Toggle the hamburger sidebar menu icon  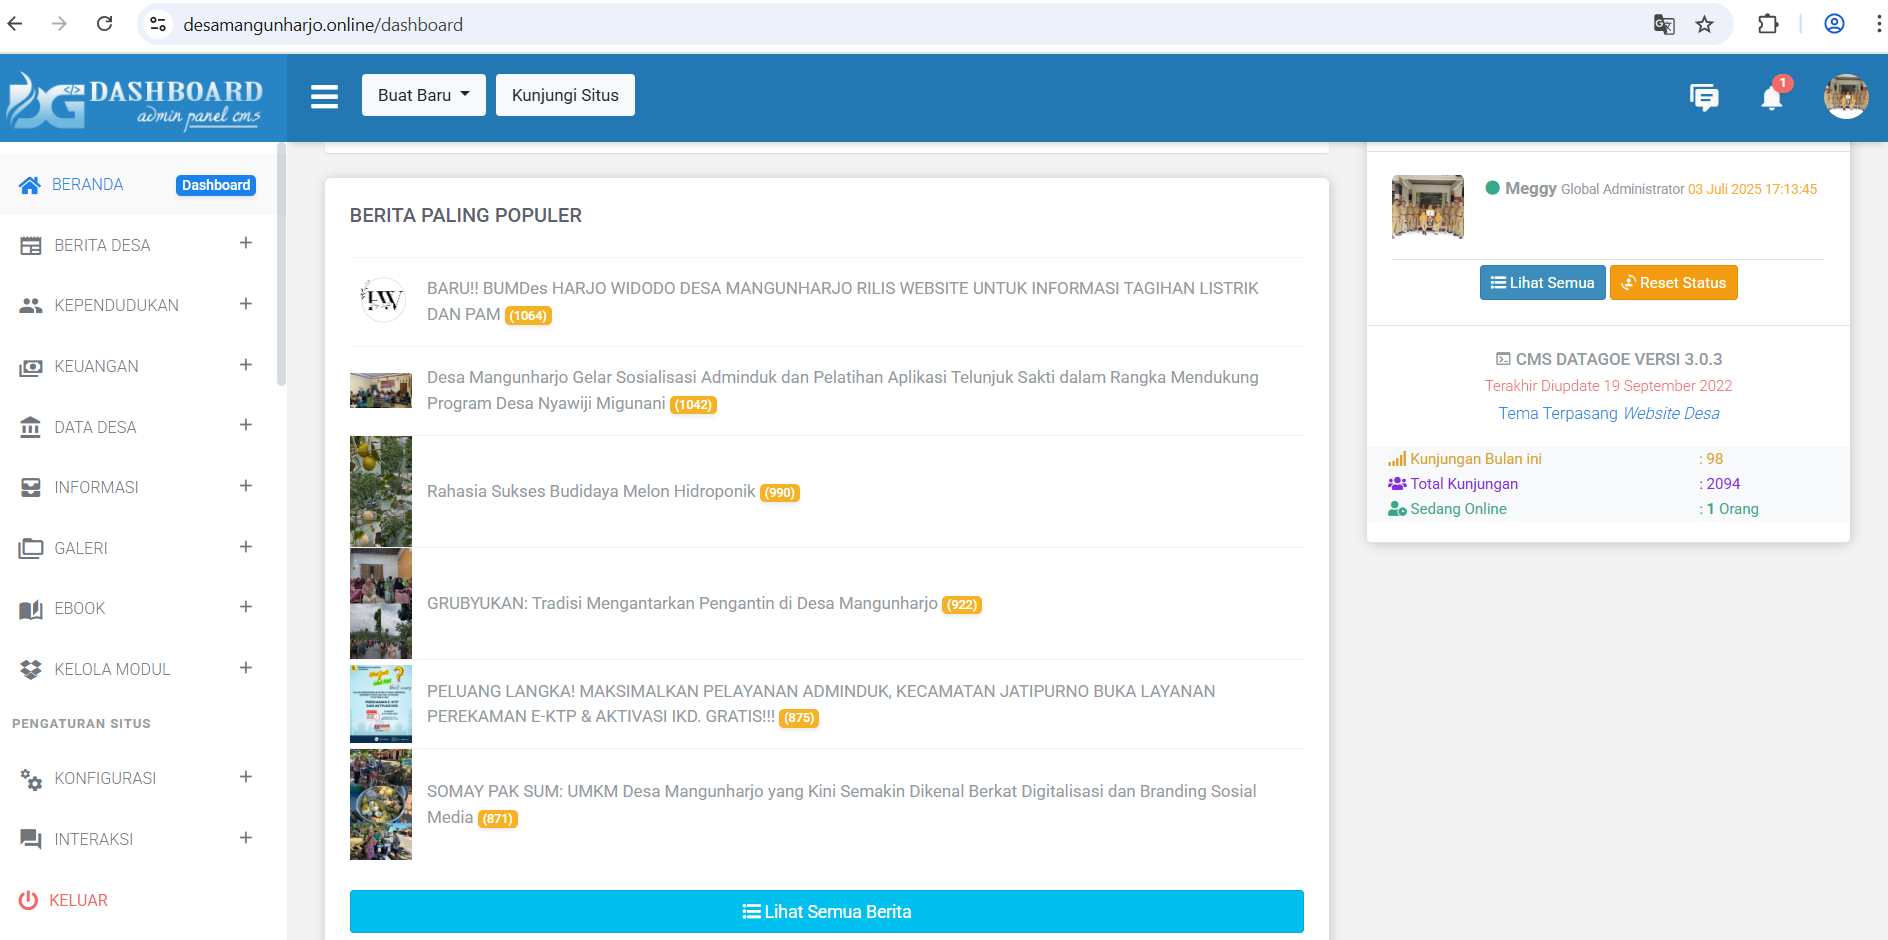coord(324,97)
